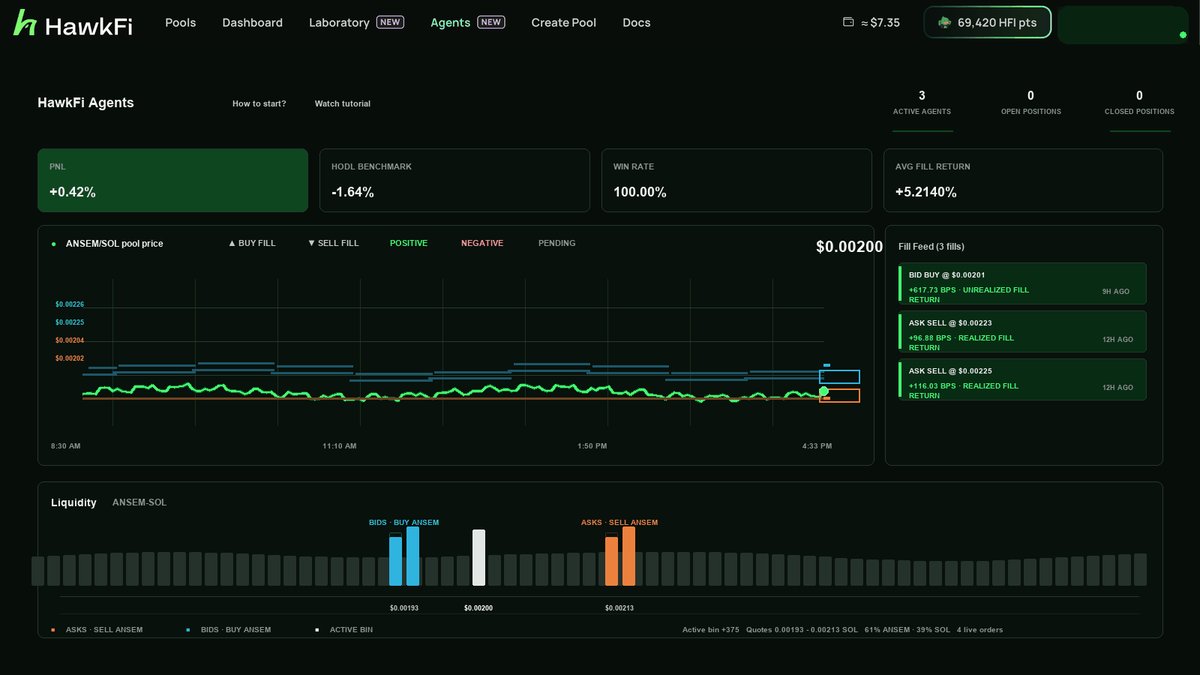Screen dimensions: 1200x675
Task: Click the $0.00204 price axis label
Action: (x=70, y=340)
